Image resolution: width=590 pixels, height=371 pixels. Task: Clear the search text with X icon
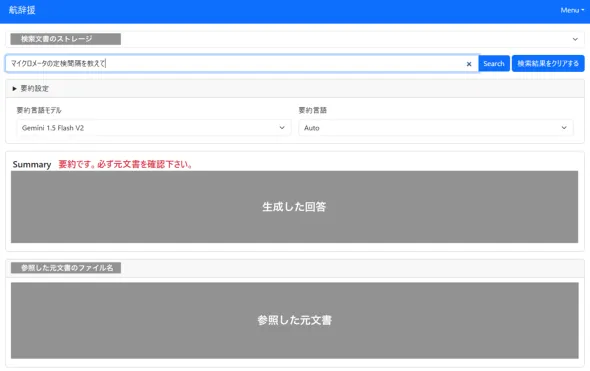[469, 64]
